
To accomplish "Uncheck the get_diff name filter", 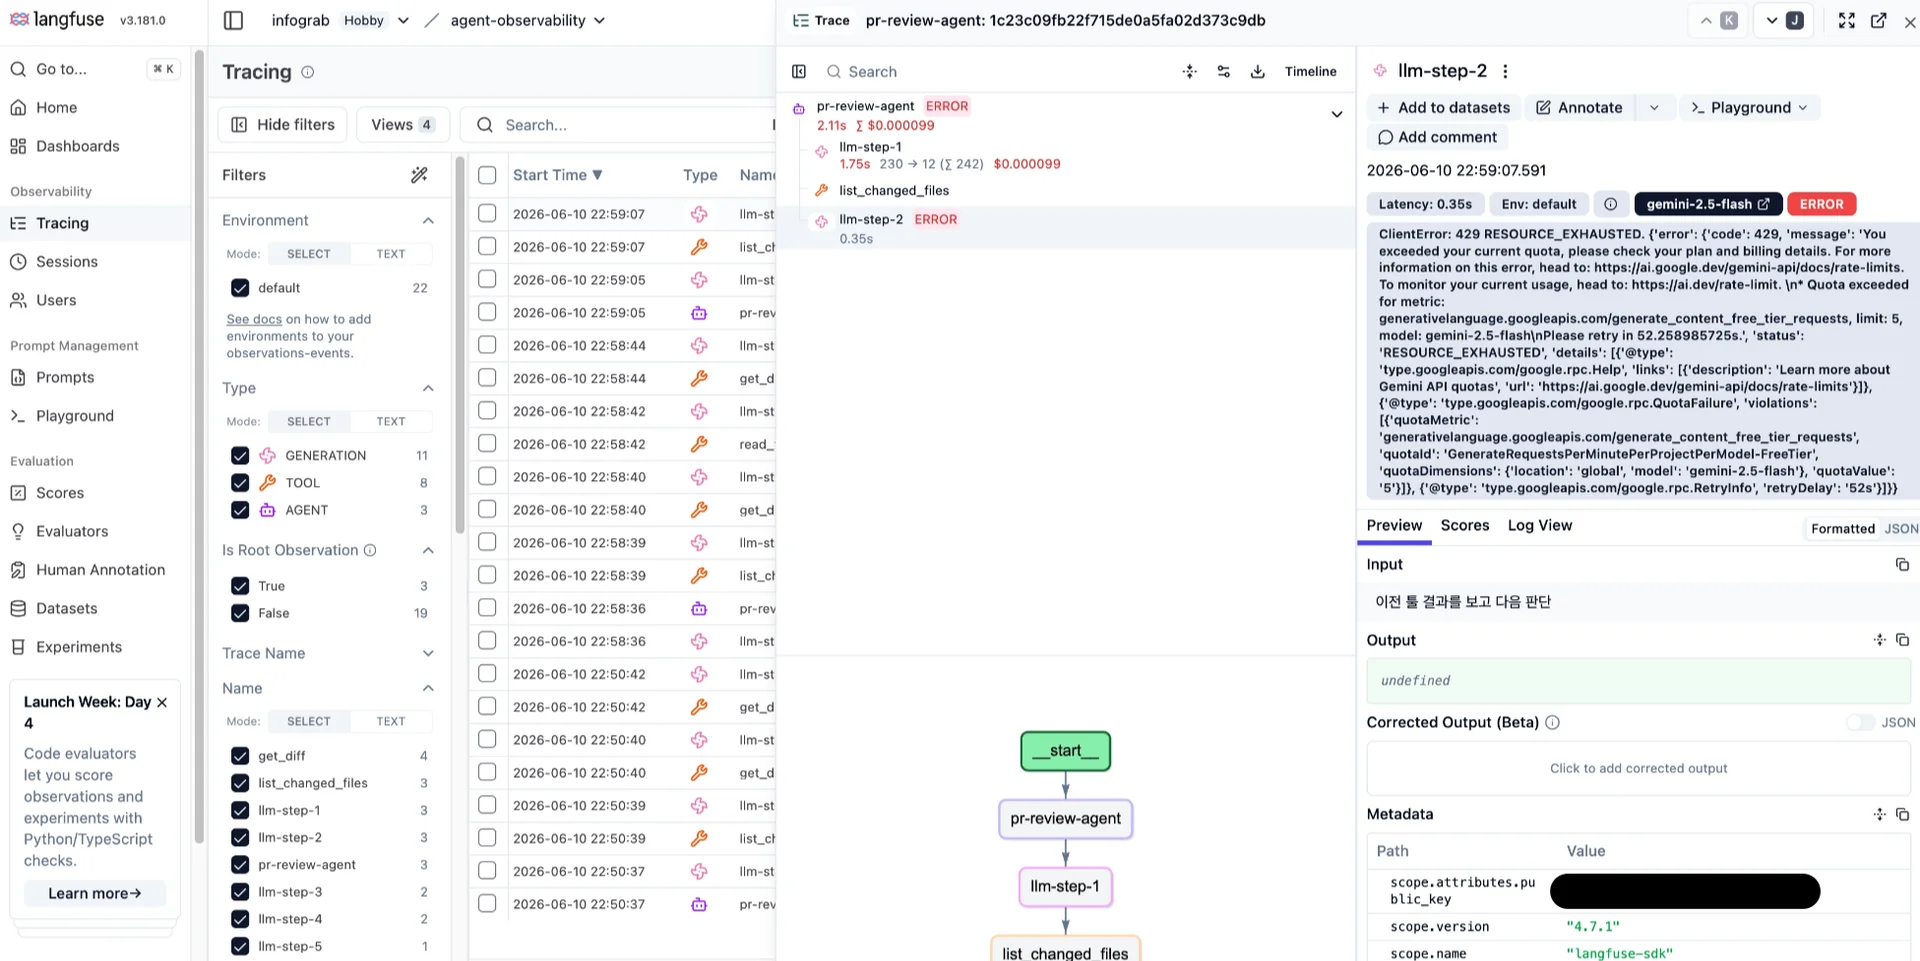I will [x=240, y=756].
